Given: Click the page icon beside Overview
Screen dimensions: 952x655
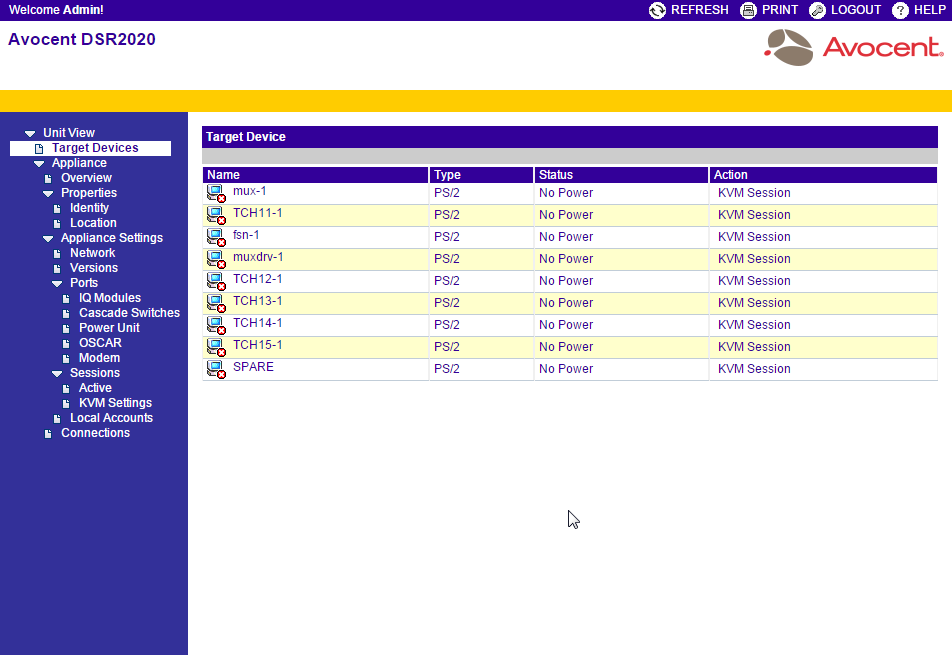Looking at the screenshot, I should point(48,178).
